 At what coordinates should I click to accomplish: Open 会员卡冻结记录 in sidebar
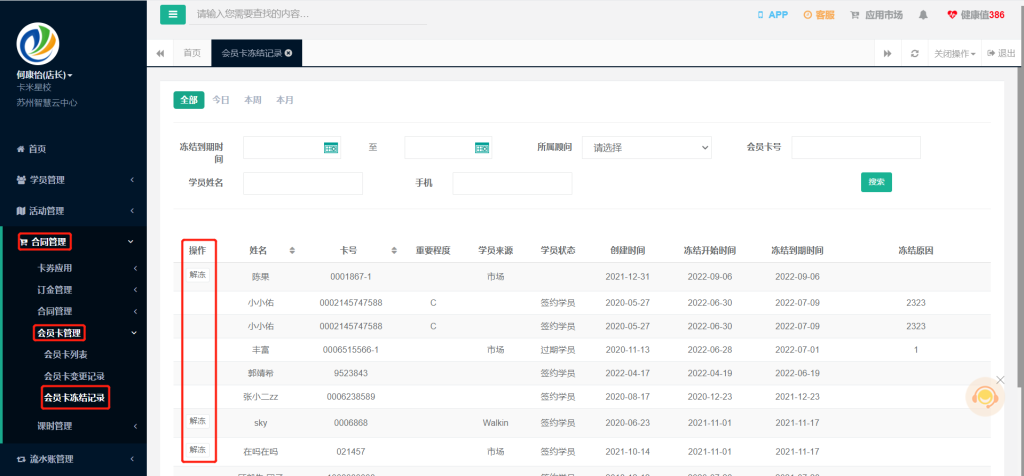click(74, 397)
